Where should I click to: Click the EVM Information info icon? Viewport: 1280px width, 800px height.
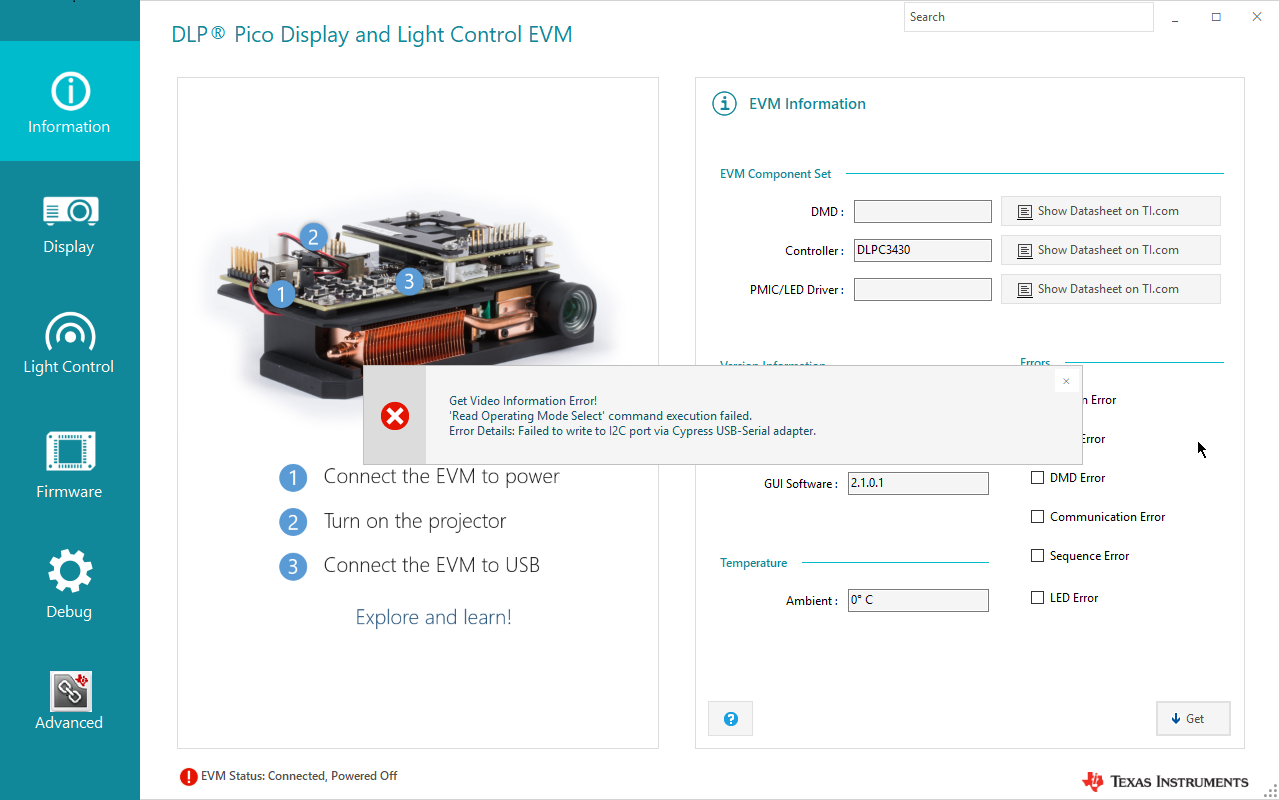724,103
